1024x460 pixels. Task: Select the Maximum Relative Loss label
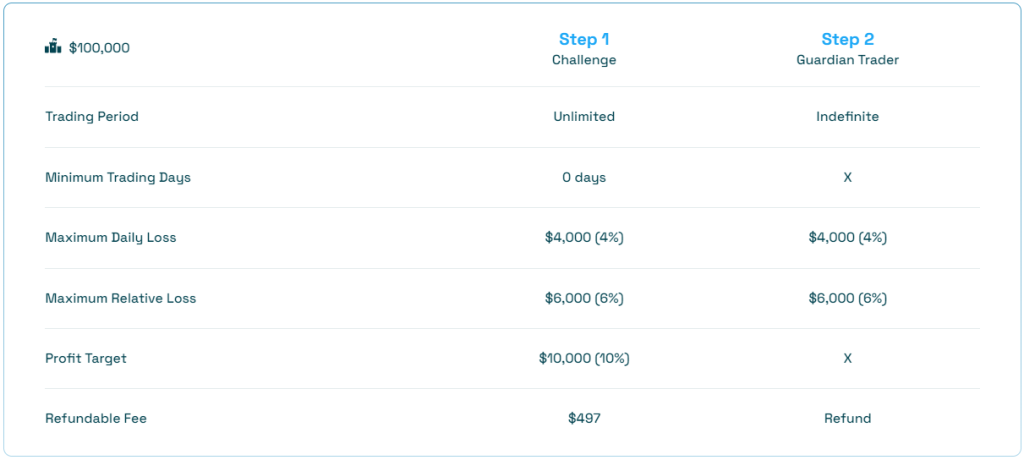pos(121,298)
